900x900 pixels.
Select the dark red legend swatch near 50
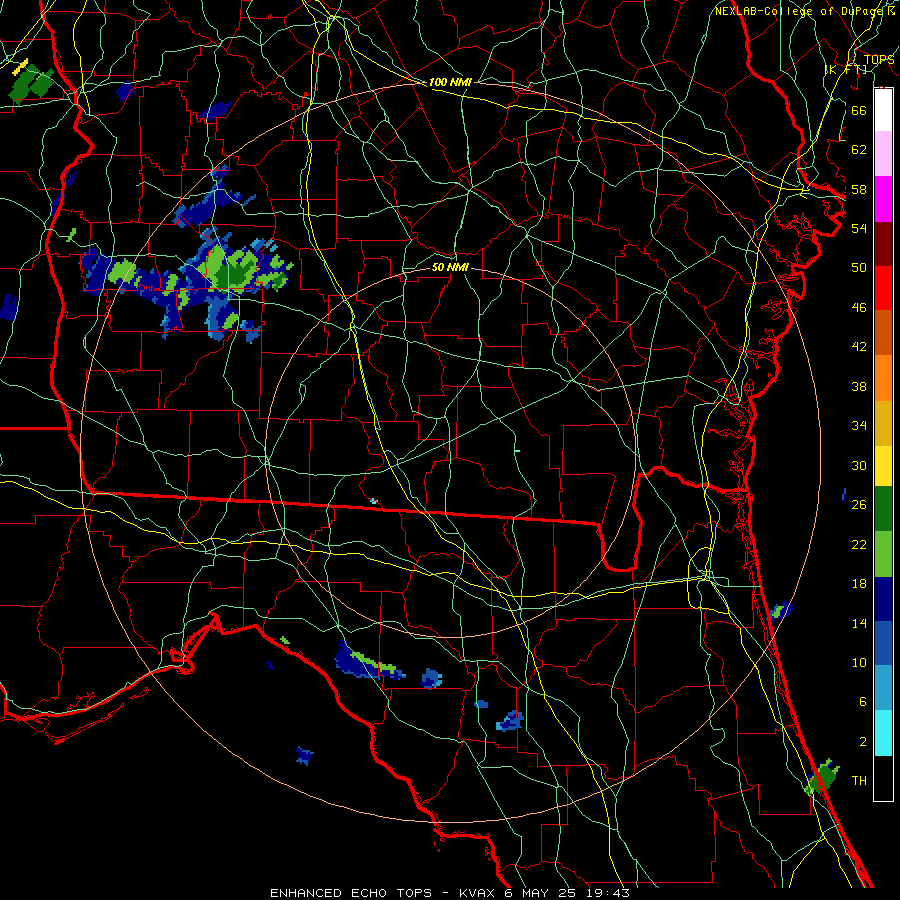coord(883,244)
